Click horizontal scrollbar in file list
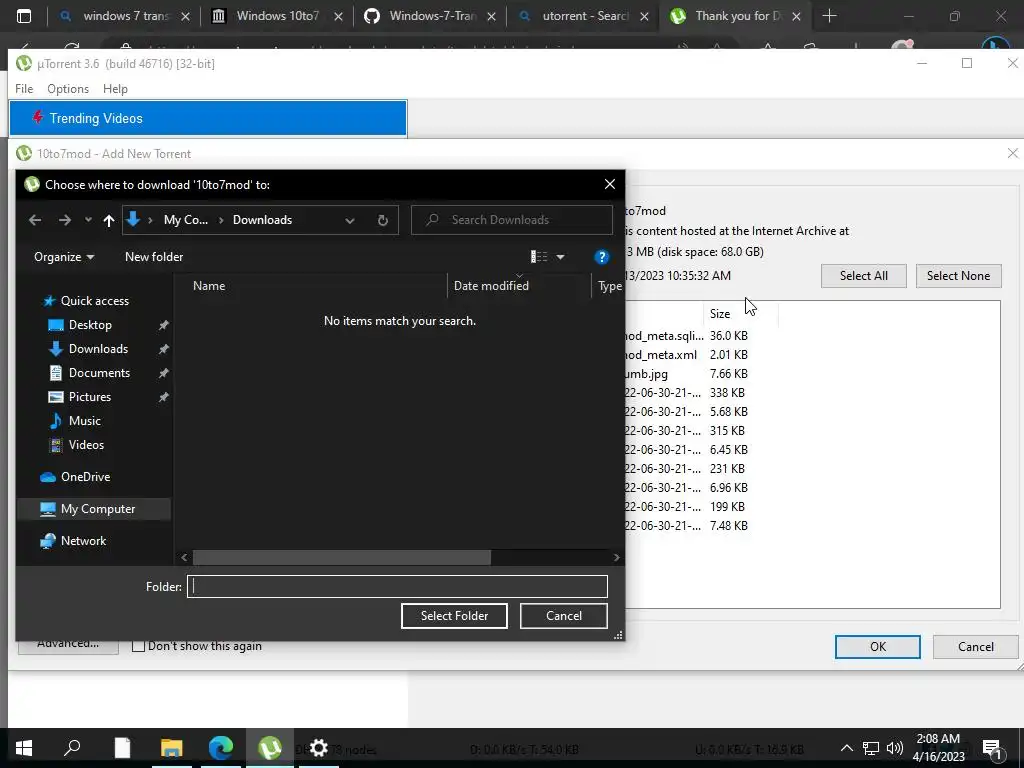Image resolution: width=1024 pixels, height=768 pixels. click(342, 557)
